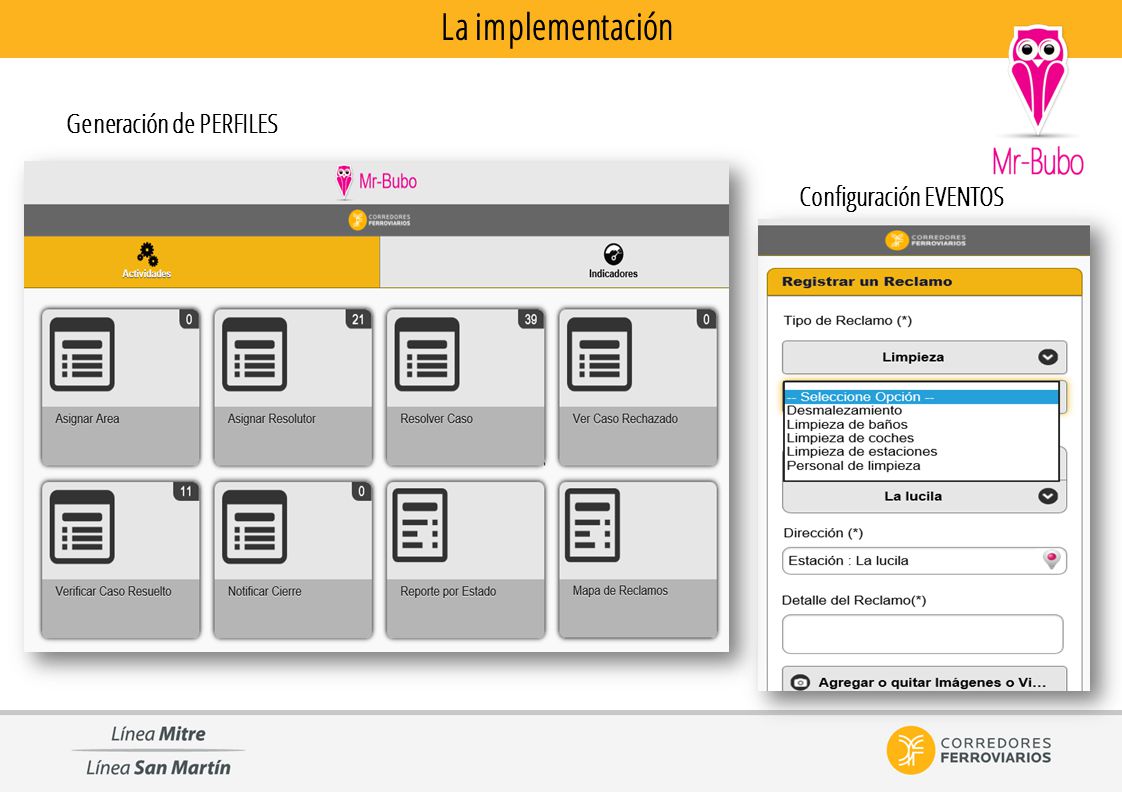
Task: Open the La lucila station dropdown
Action: [924, 496]
